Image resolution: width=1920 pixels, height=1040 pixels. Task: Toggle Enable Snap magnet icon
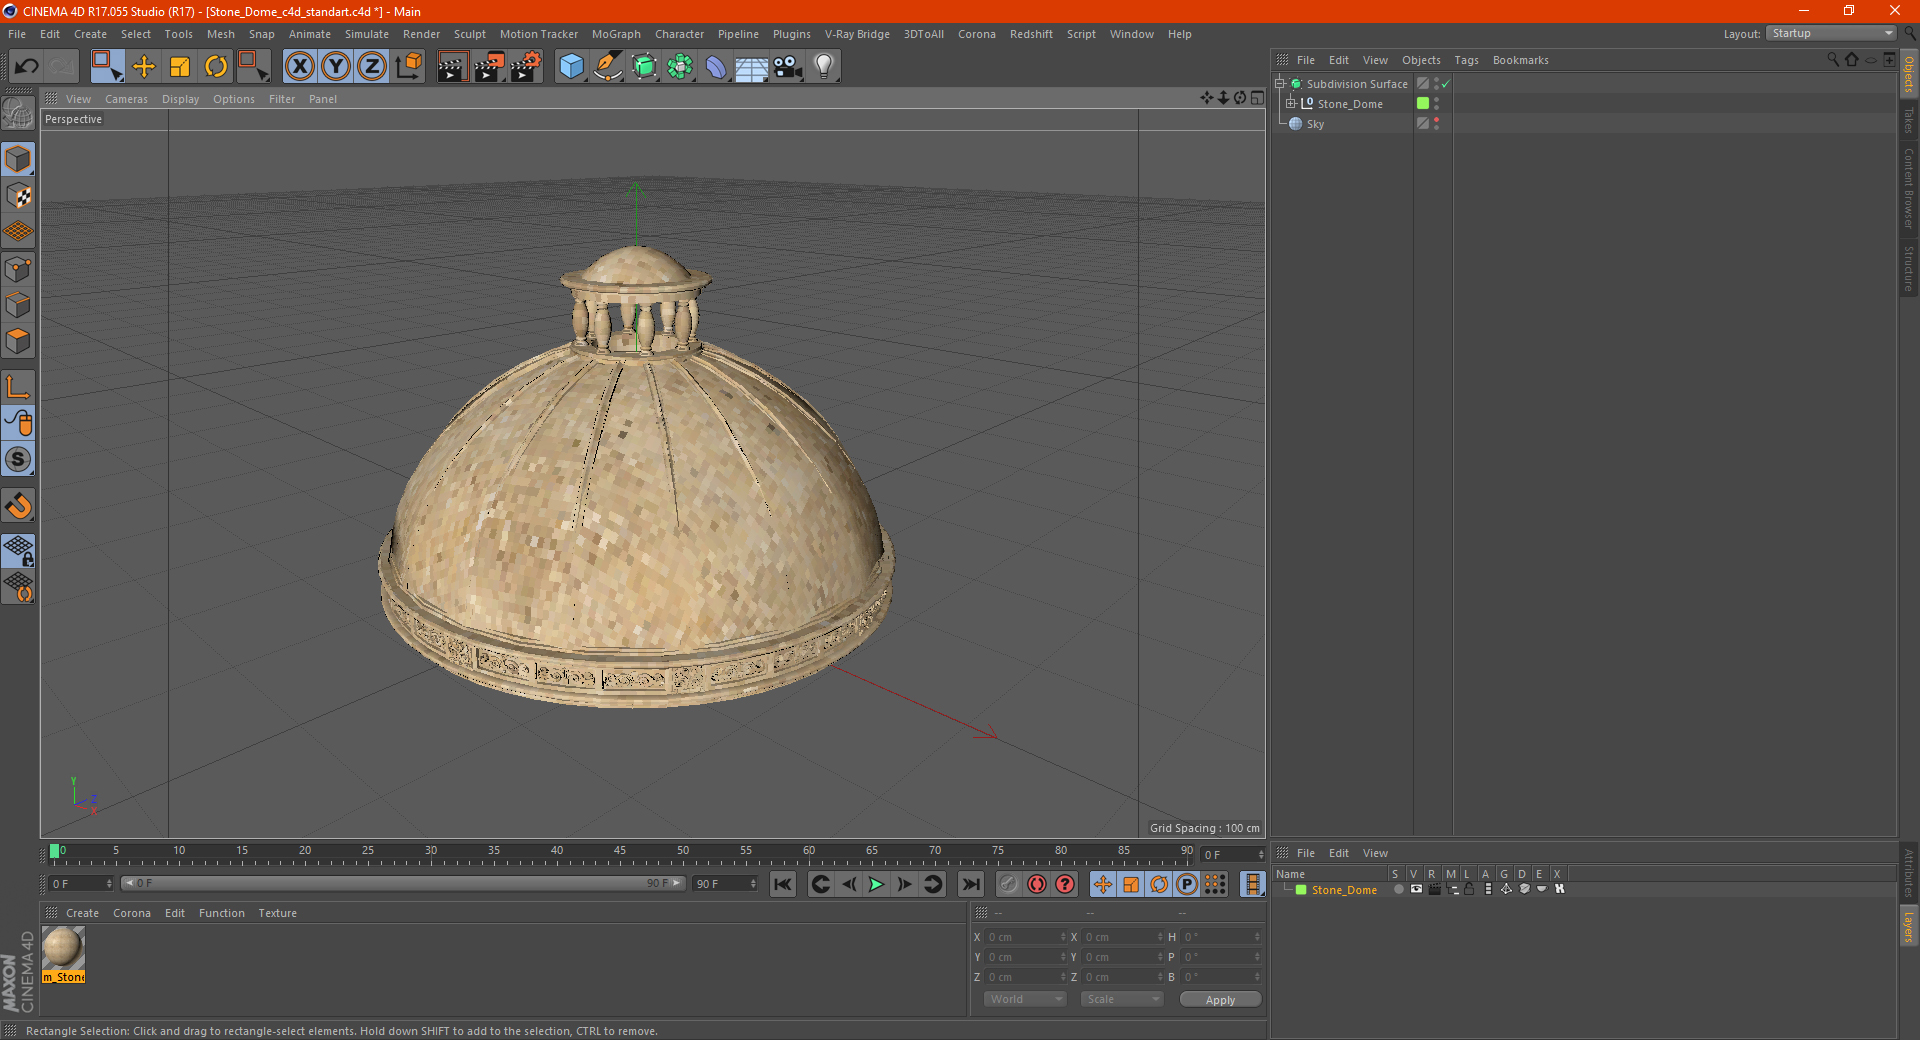click(18, 506)
